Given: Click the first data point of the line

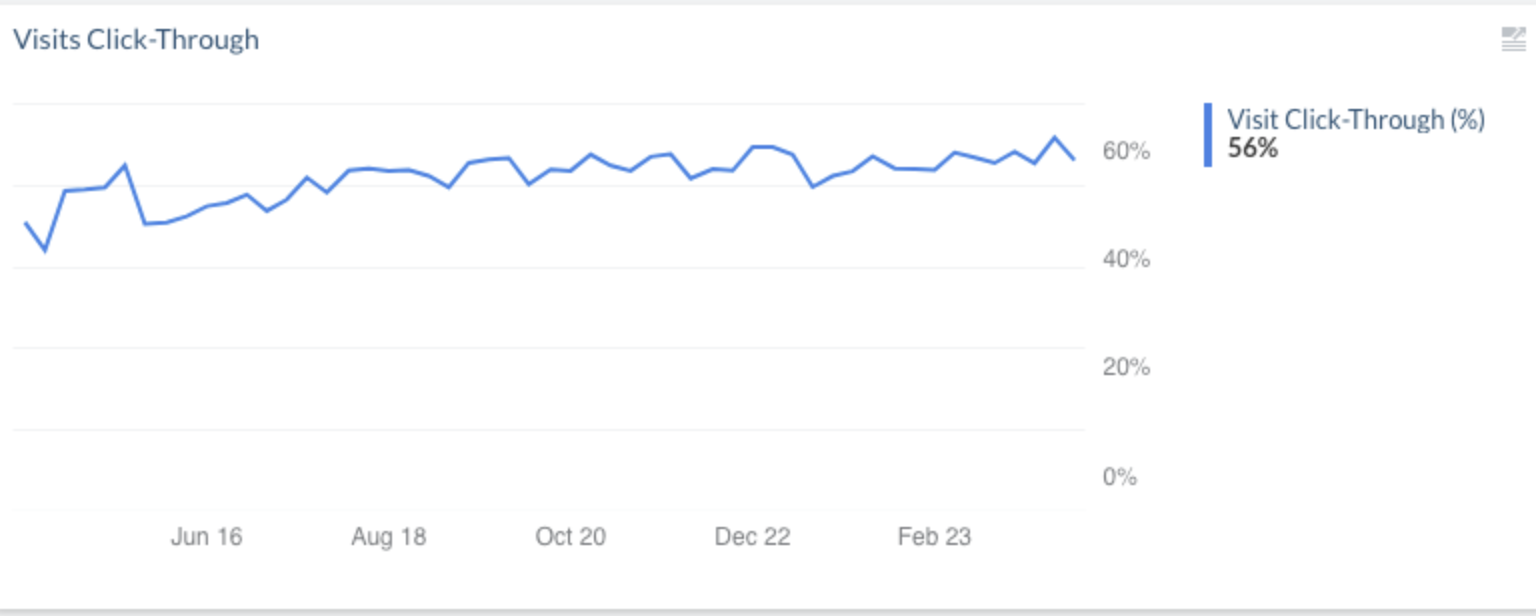Looking at the screenshot, I should coord(25,222).
